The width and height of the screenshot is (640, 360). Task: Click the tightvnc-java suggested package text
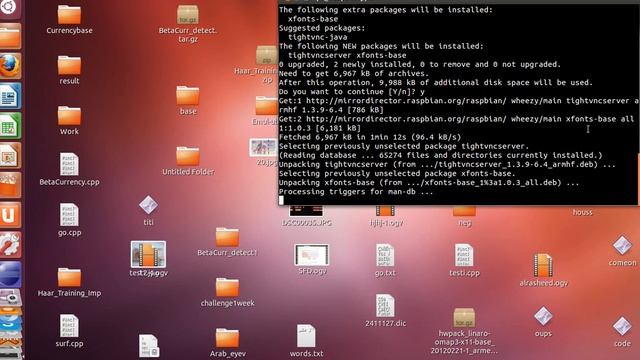(x=318, y=37)
